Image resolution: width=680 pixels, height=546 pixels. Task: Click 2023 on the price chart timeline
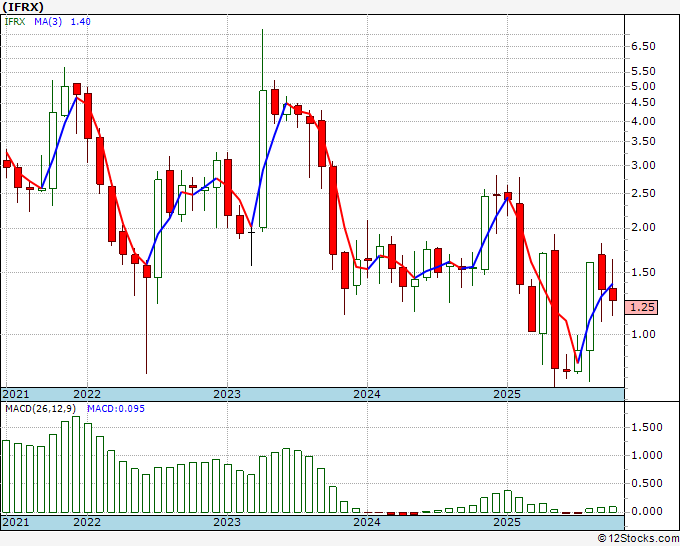point(227,394)
